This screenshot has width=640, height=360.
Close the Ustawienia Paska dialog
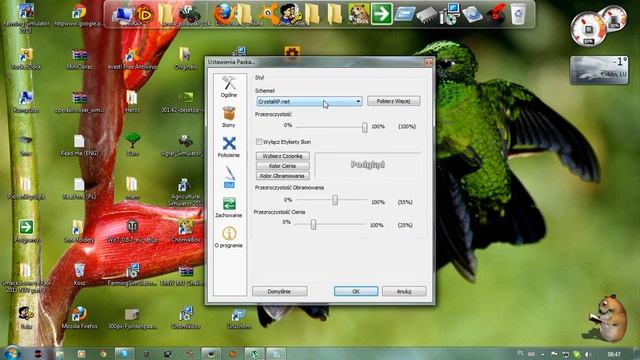tap(428, 62)
